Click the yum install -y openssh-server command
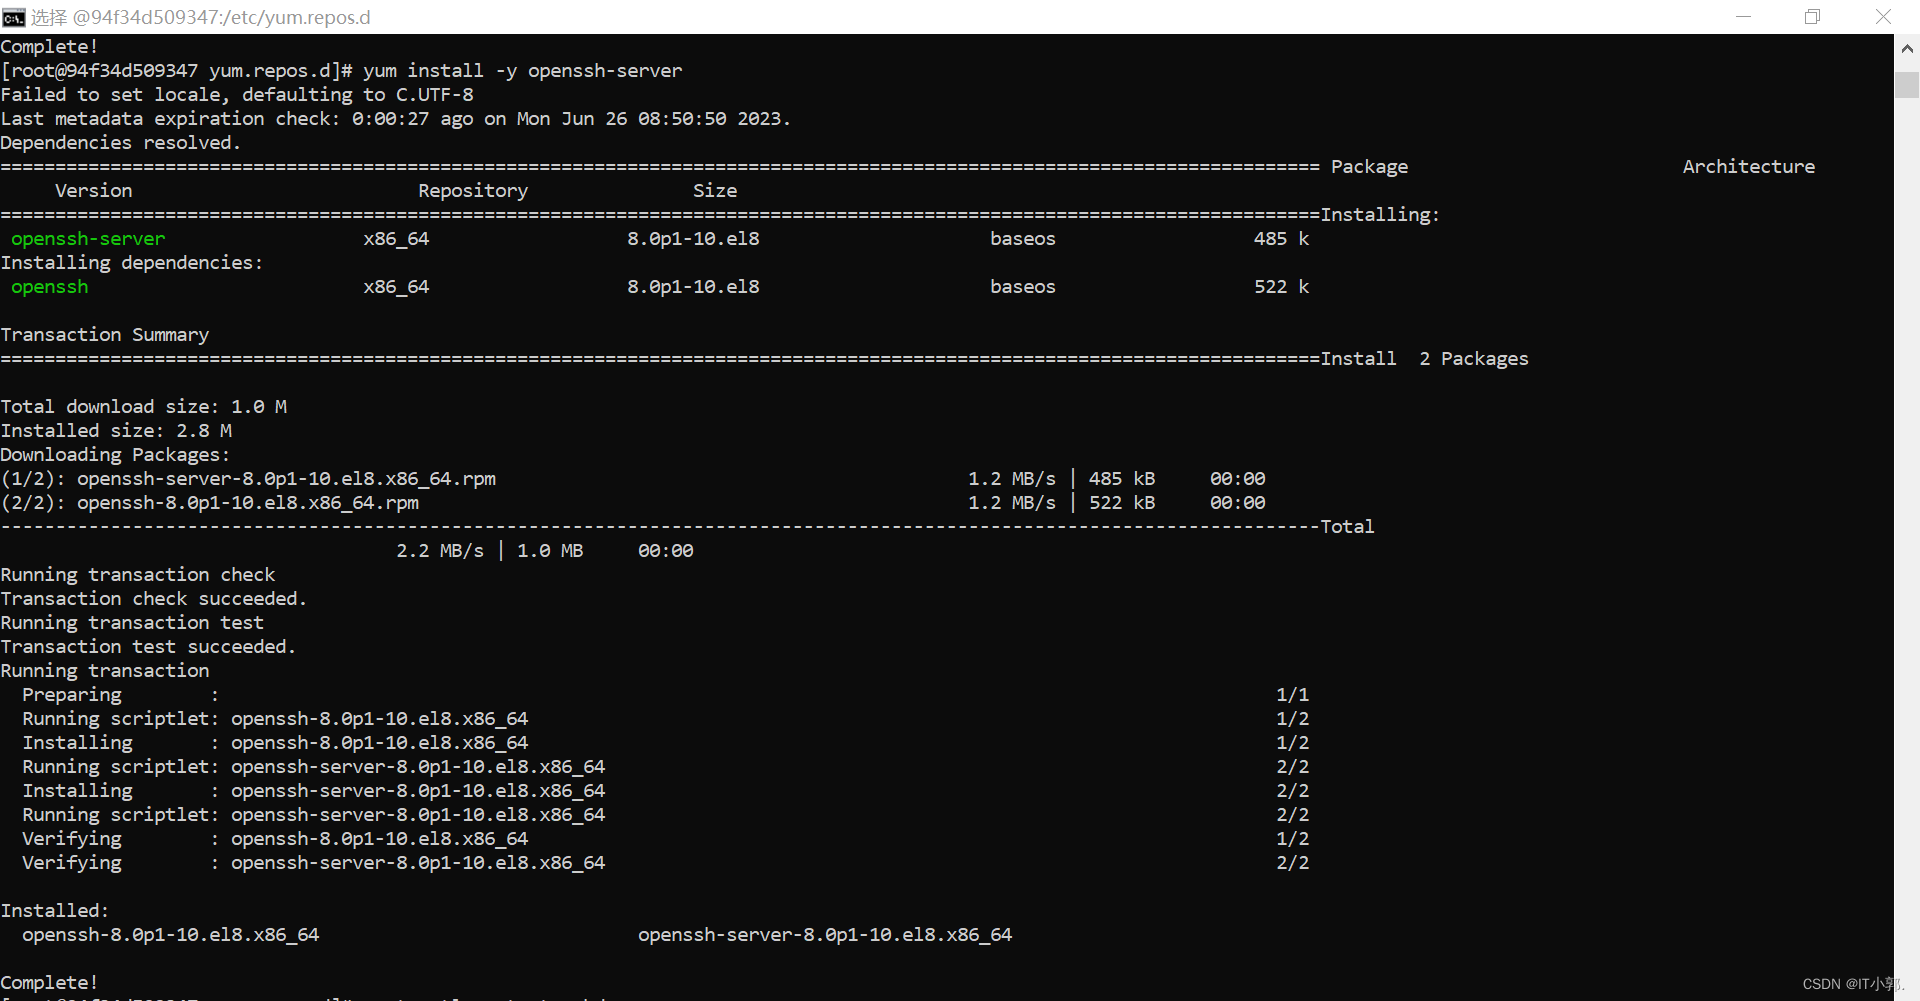Image resolution: width=1920 pixels, height=1001 pixels. (x=522, y=71)
